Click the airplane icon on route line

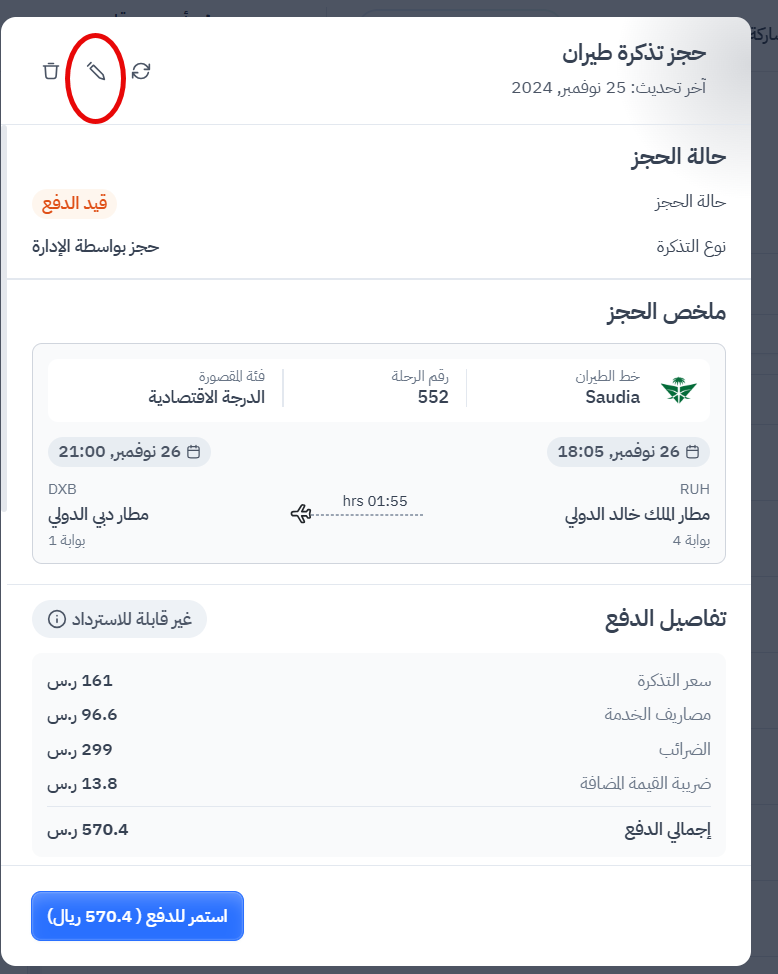click(301, 514)
